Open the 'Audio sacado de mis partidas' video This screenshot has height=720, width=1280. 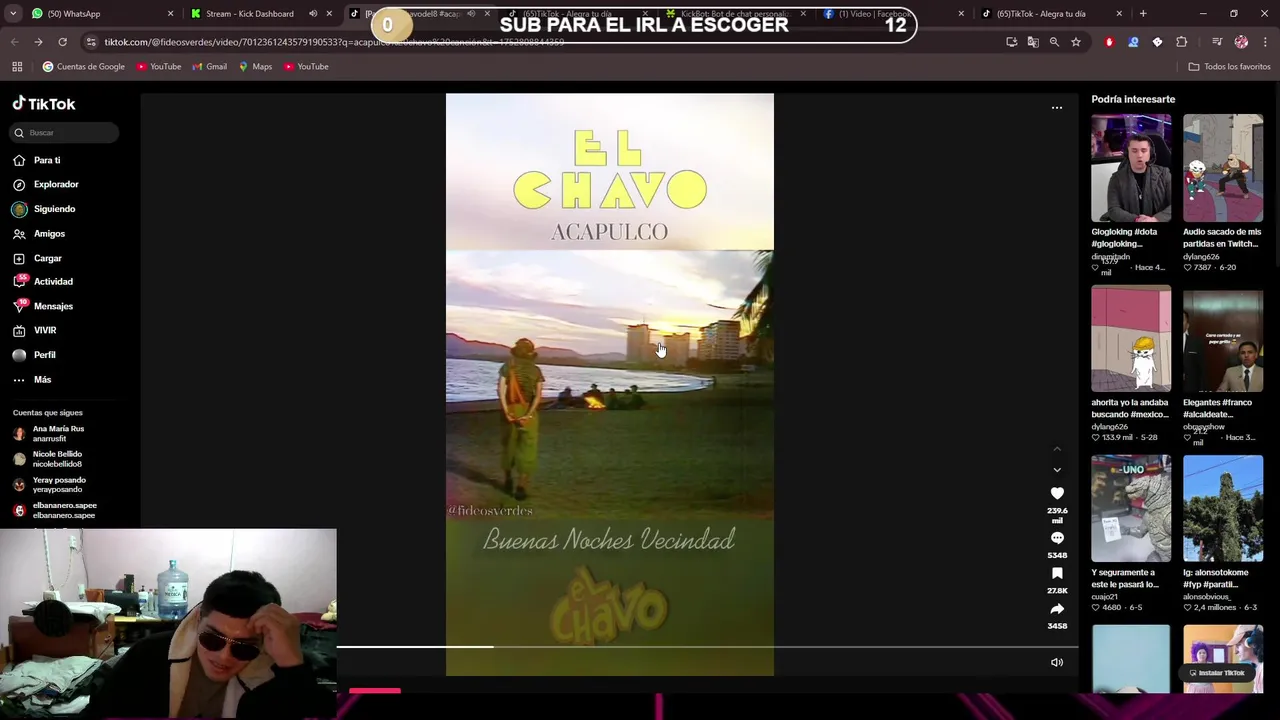pyautogui.click(x=1223, y=168)
